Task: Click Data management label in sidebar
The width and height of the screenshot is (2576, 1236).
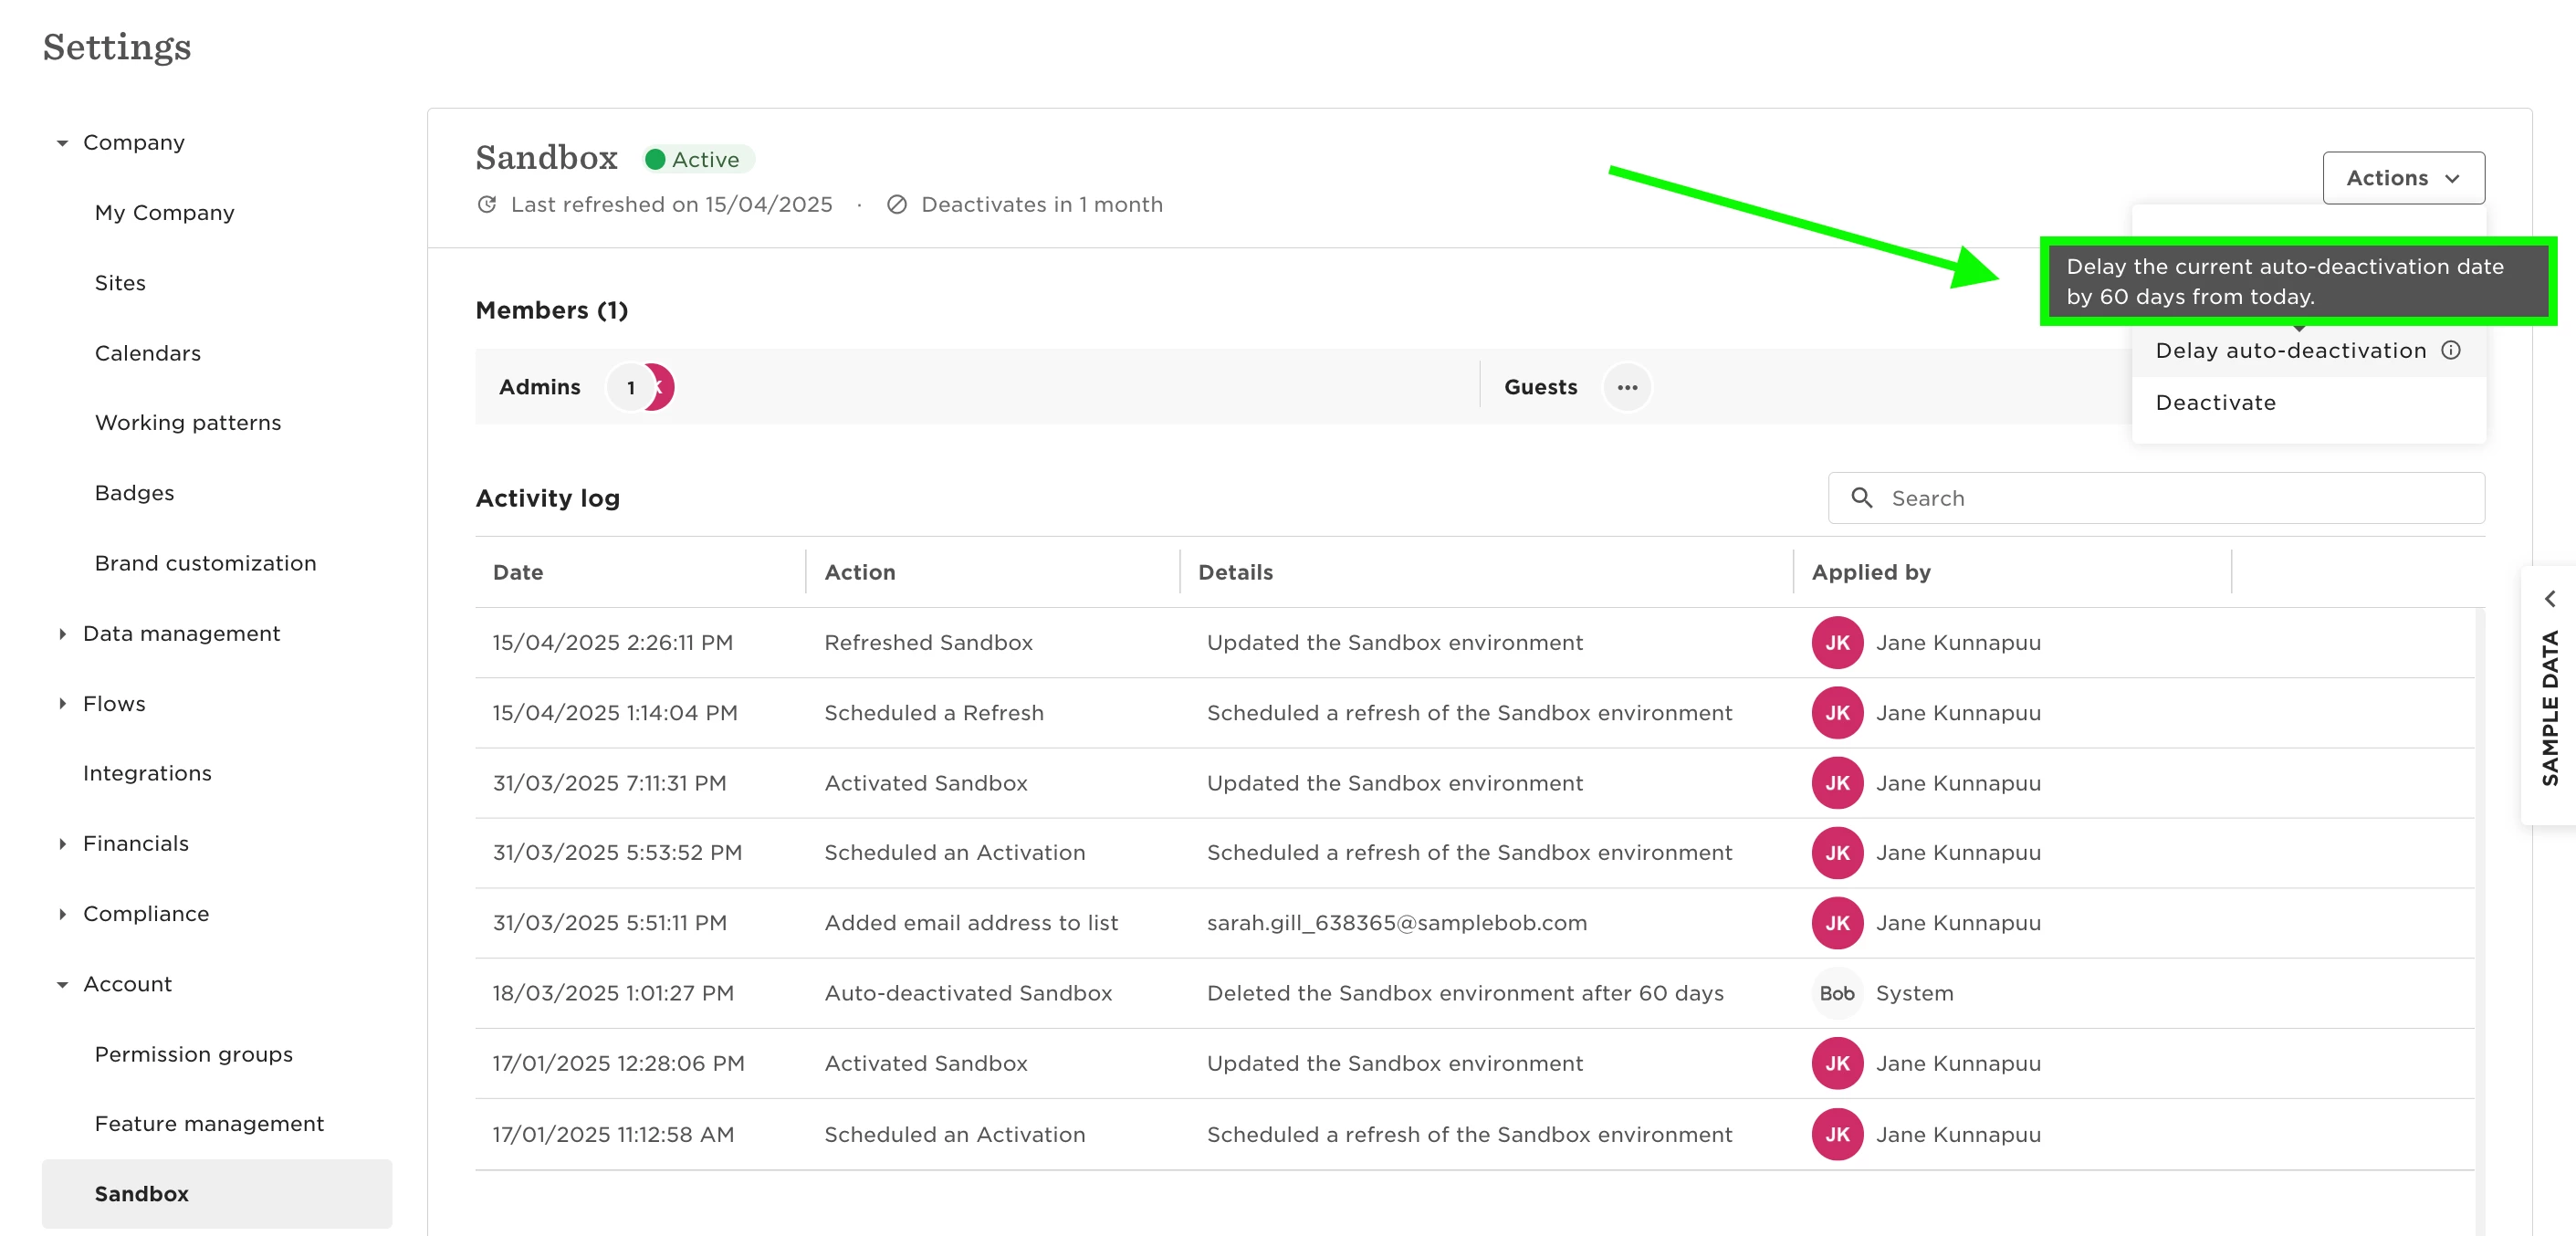Action: (x=181, y=634)
